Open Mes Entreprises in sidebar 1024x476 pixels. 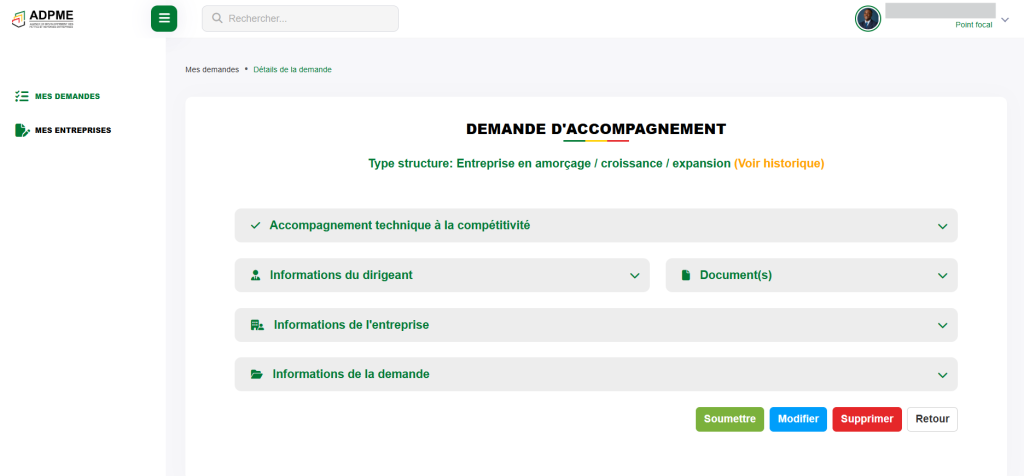click(73, 130)
